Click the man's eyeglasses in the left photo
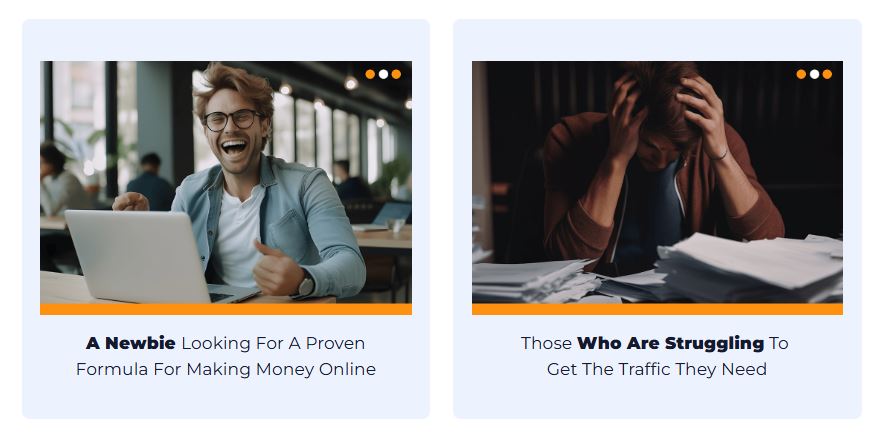 (232, 120)
